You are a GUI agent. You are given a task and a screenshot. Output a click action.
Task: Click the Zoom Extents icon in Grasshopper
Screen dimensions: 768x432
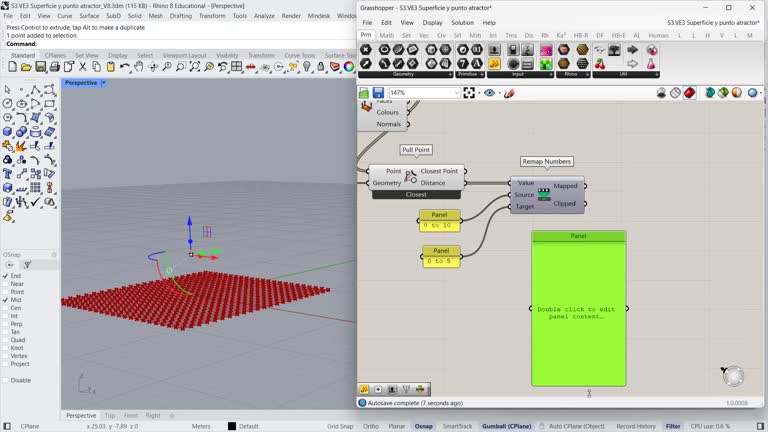coord(469,93)
